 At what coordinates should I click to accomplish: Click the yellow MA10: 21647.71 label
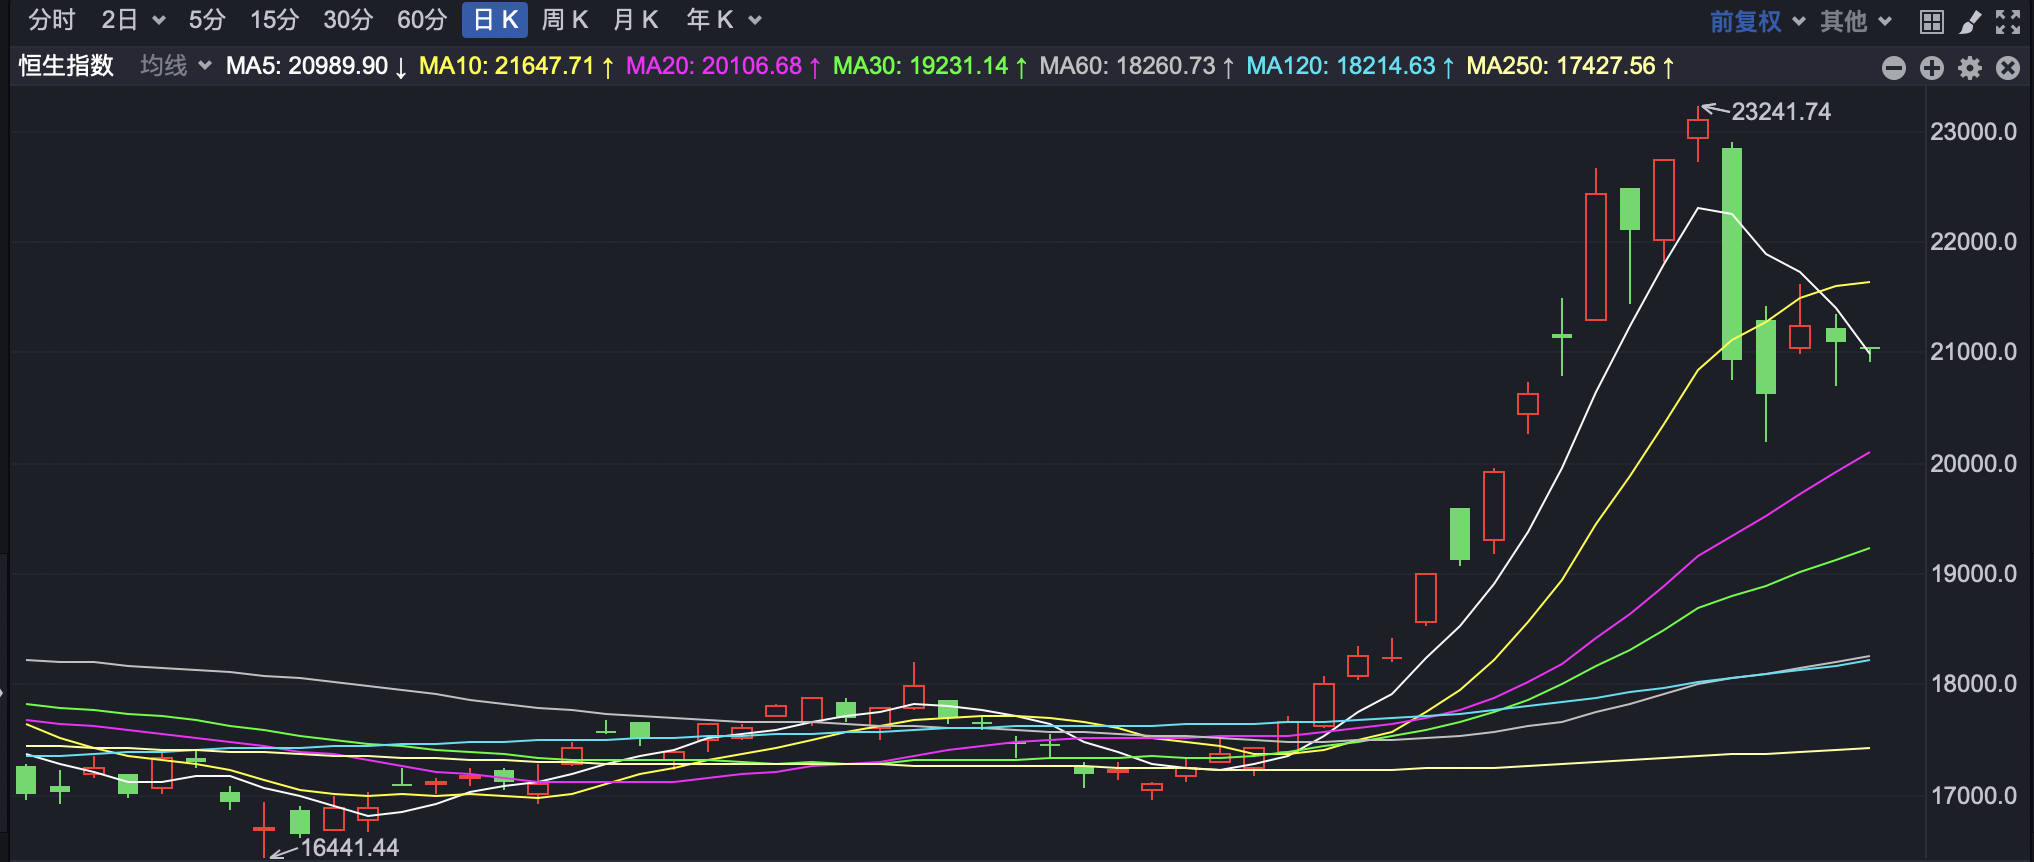pyautogui.click(x=516, y=66)
